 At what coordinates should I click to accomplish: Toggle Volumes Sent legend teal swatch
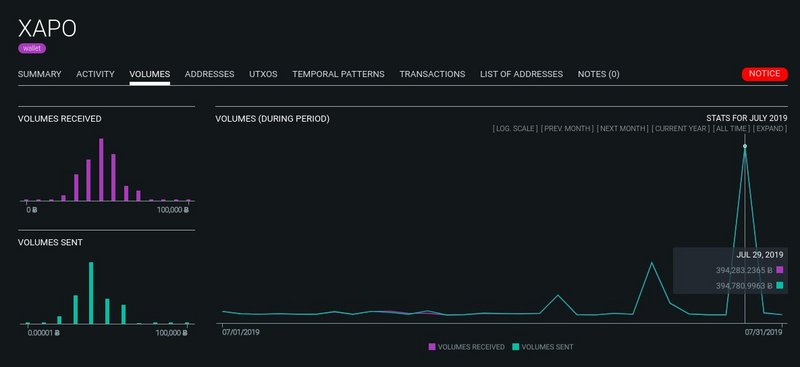[x=515, y=347]
